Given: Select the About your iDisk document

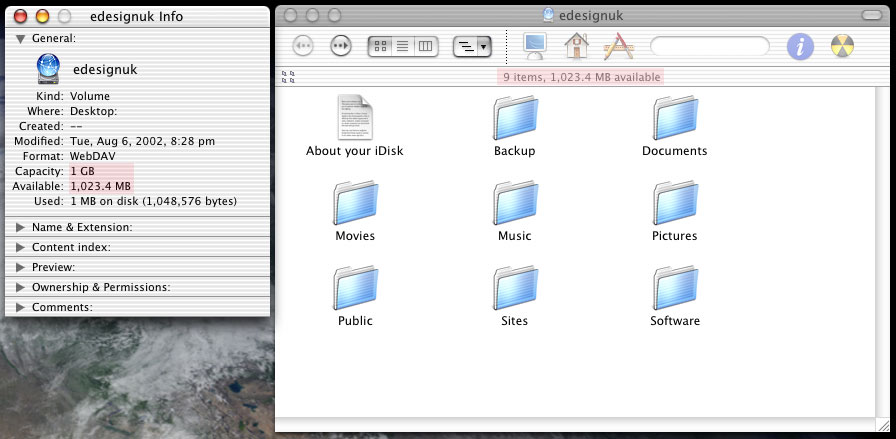Looking at the screenshot, I should pyautogui.click(x=354, y=126).
